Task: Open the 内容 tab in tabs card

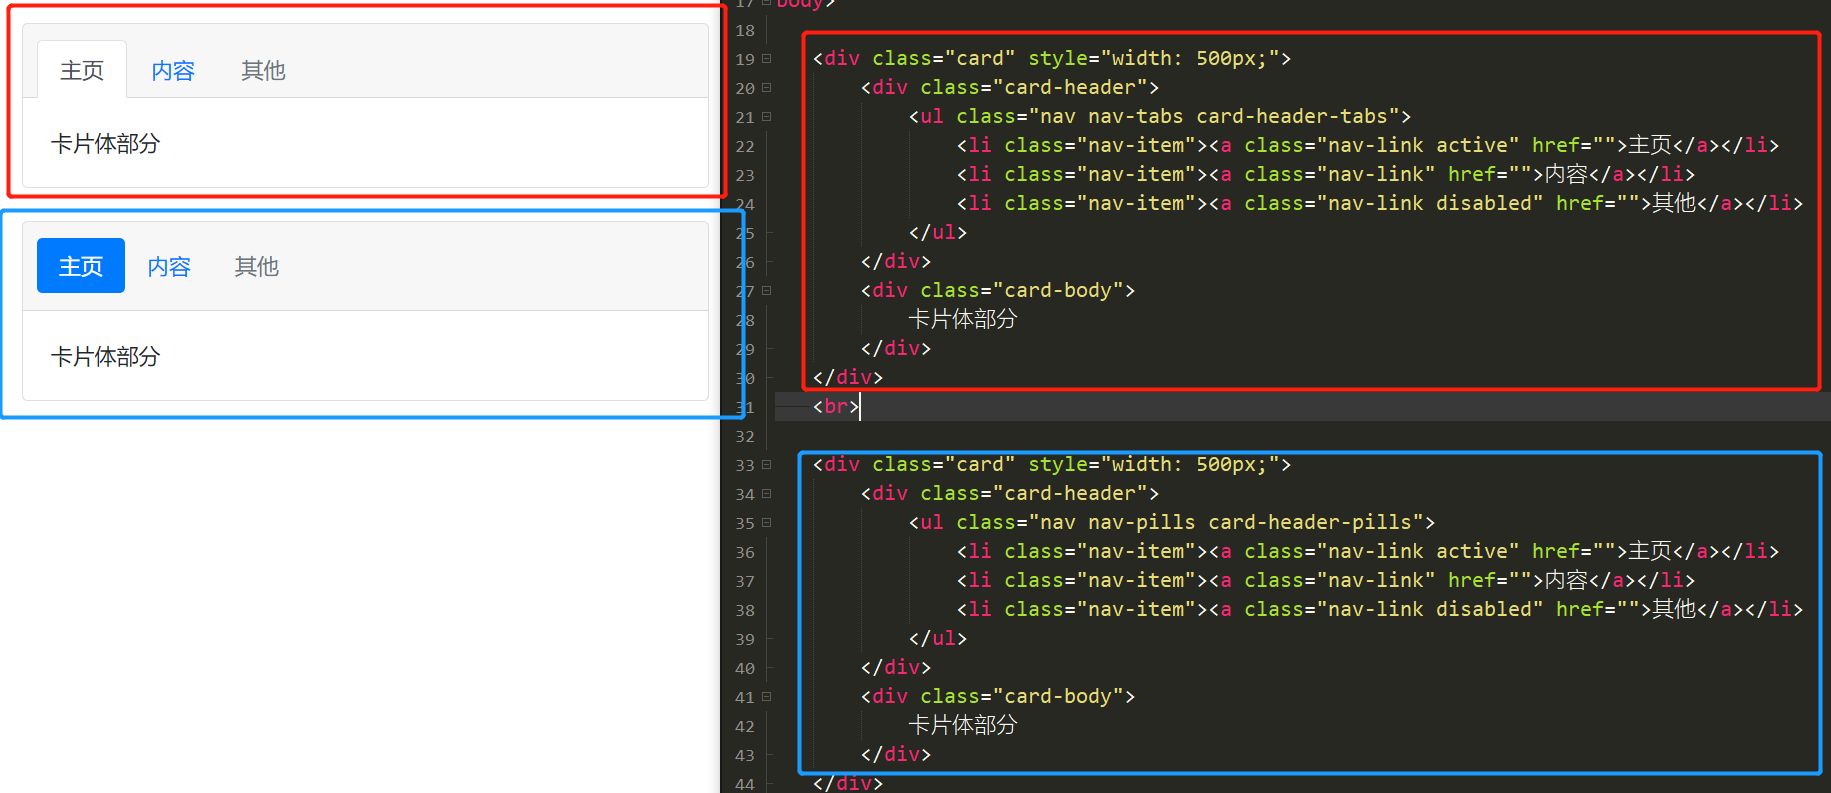Action: [x=173, y=70]
